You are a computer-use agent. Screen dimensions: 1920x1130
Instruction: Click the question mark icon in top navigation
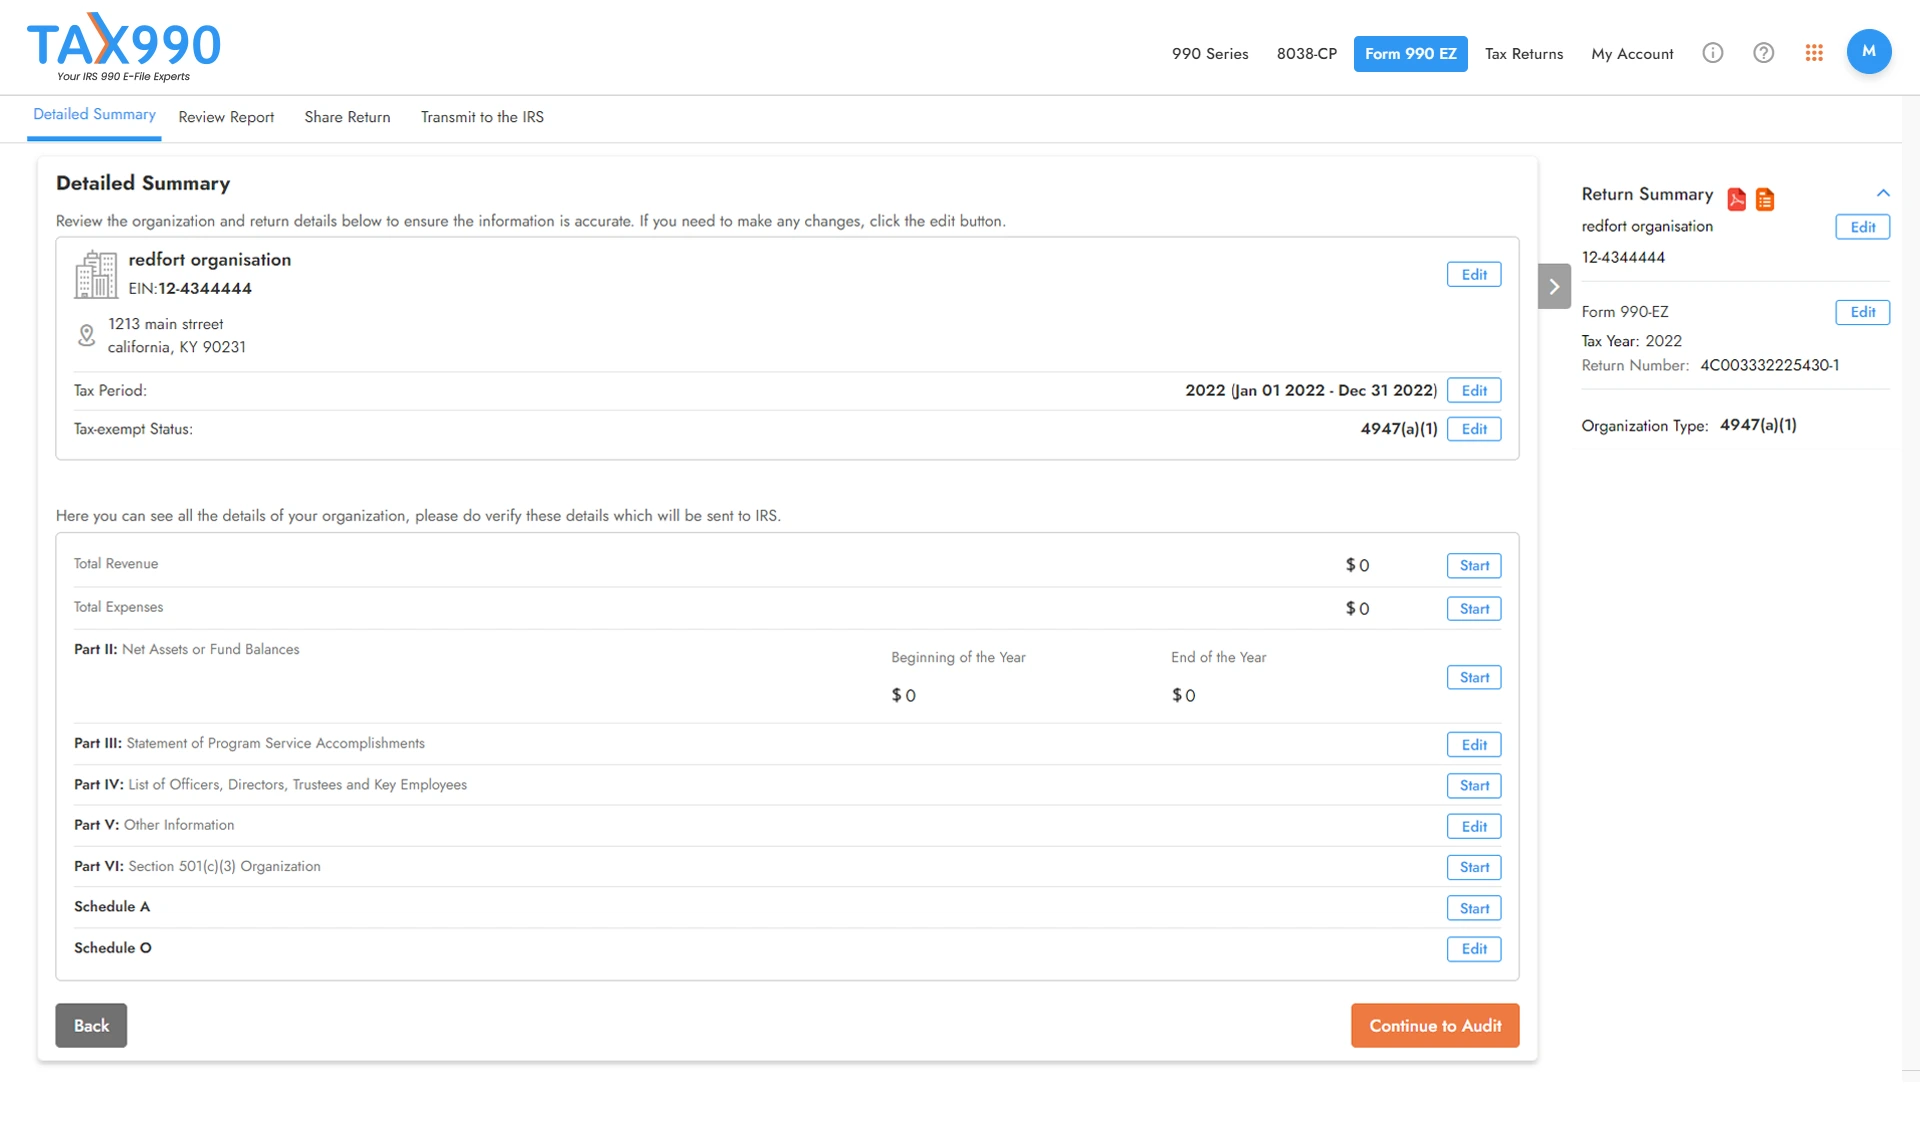1763,52
